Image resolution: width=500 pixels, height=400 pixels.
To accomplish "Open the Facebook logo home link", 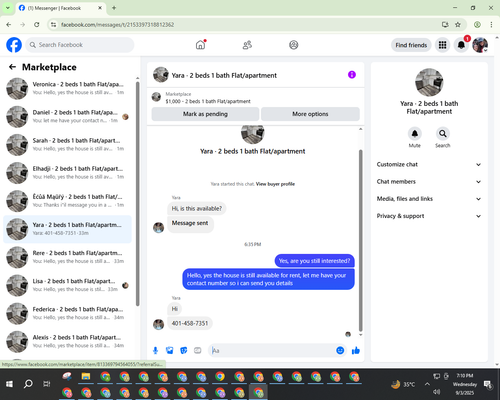I will (x=14, y=45).
